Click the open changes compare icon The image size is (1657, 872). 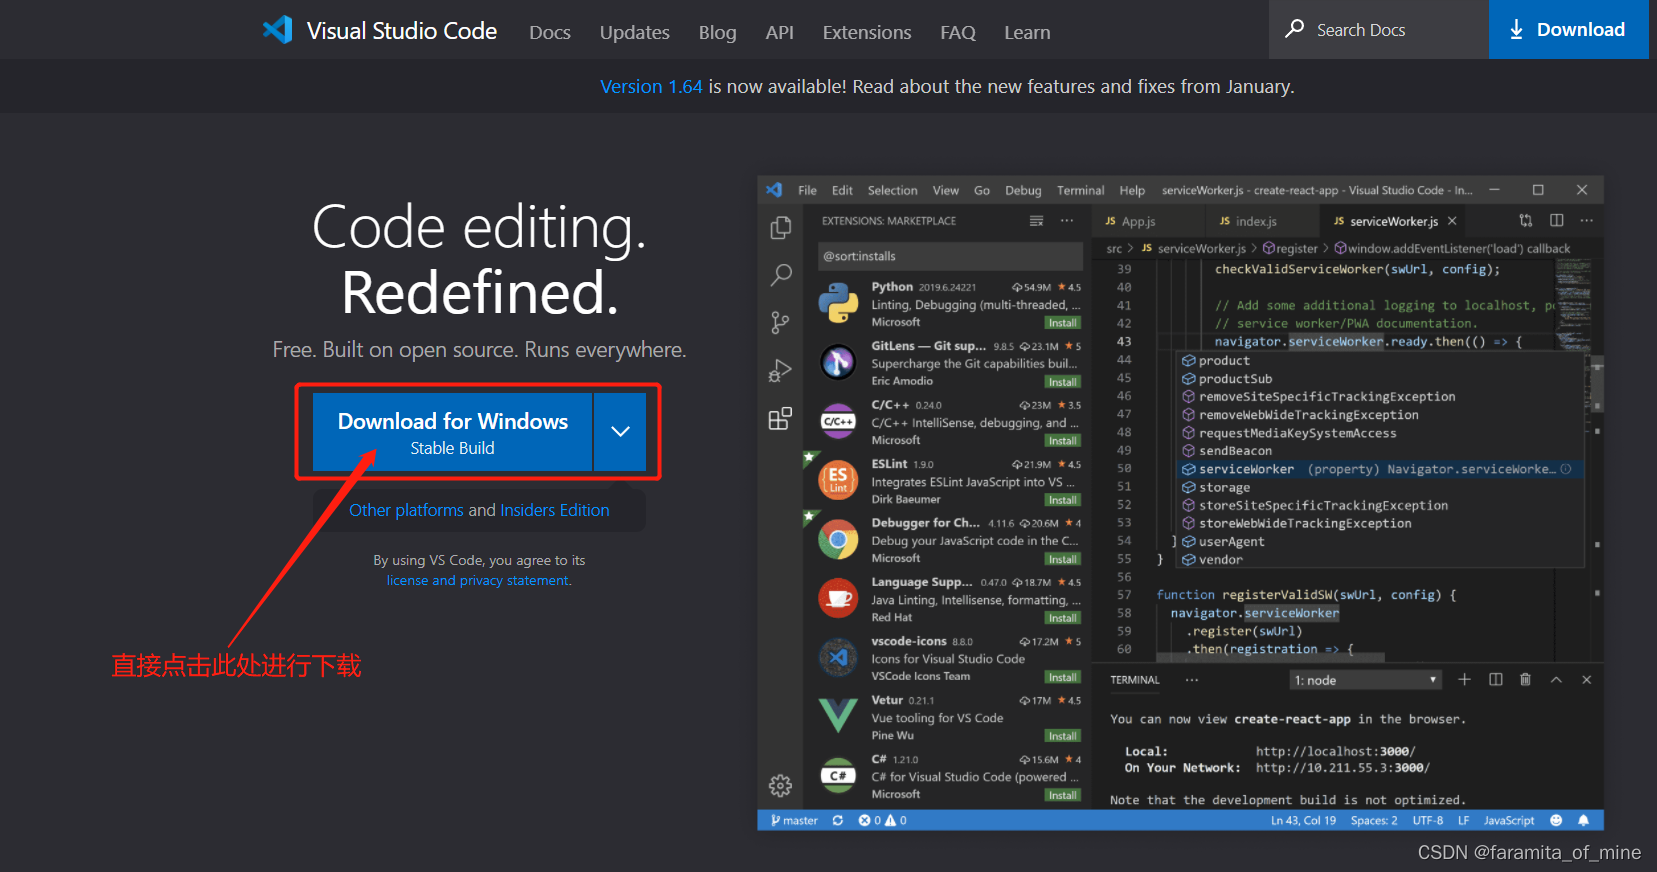[1525, 220]
